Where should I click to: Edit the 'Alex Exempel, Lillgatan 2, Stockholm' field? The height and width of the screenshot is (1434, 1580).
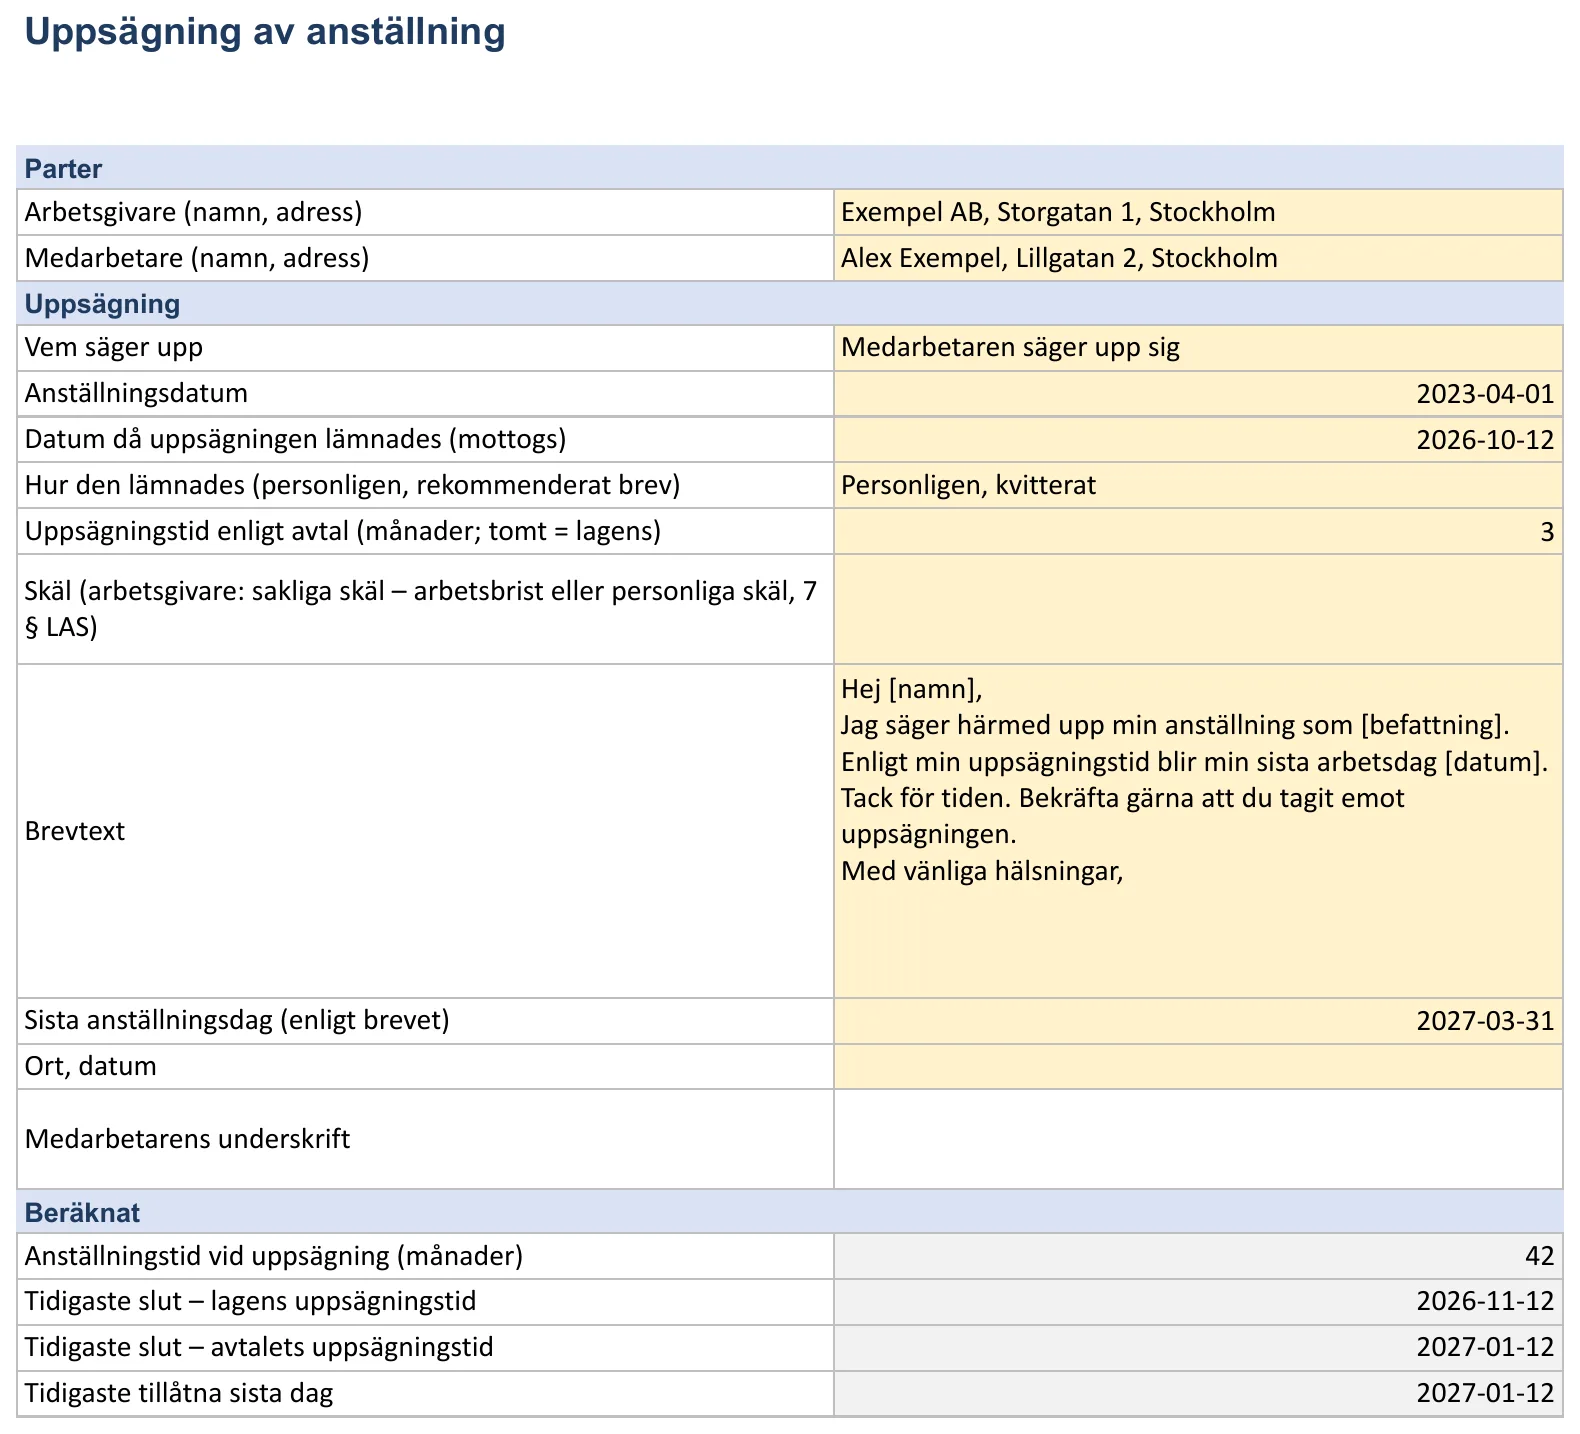tap(1198, 258)
